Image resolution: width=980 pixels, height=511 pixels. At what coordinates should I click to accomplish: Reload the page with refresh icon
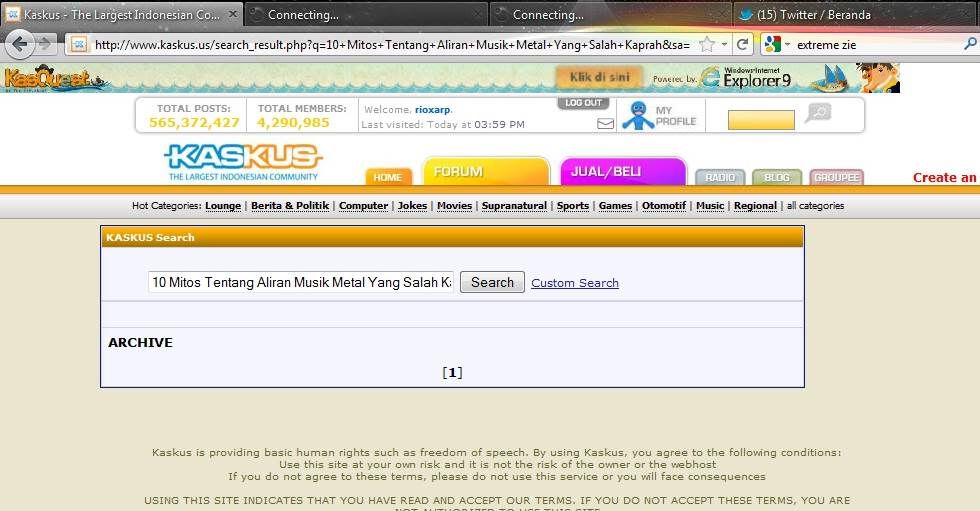click(742, 44)
